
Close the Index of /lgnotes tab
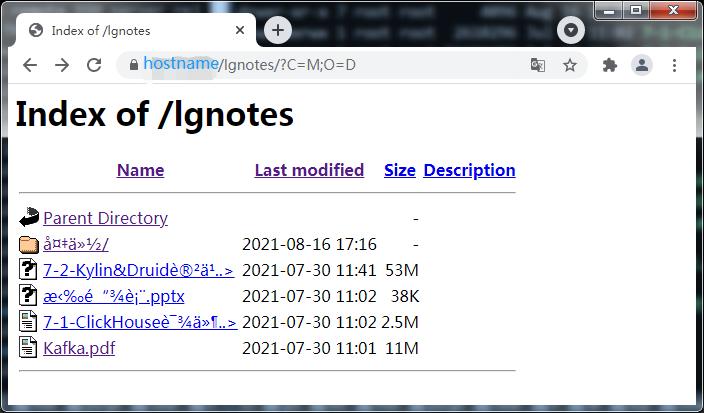coord(240,30)
